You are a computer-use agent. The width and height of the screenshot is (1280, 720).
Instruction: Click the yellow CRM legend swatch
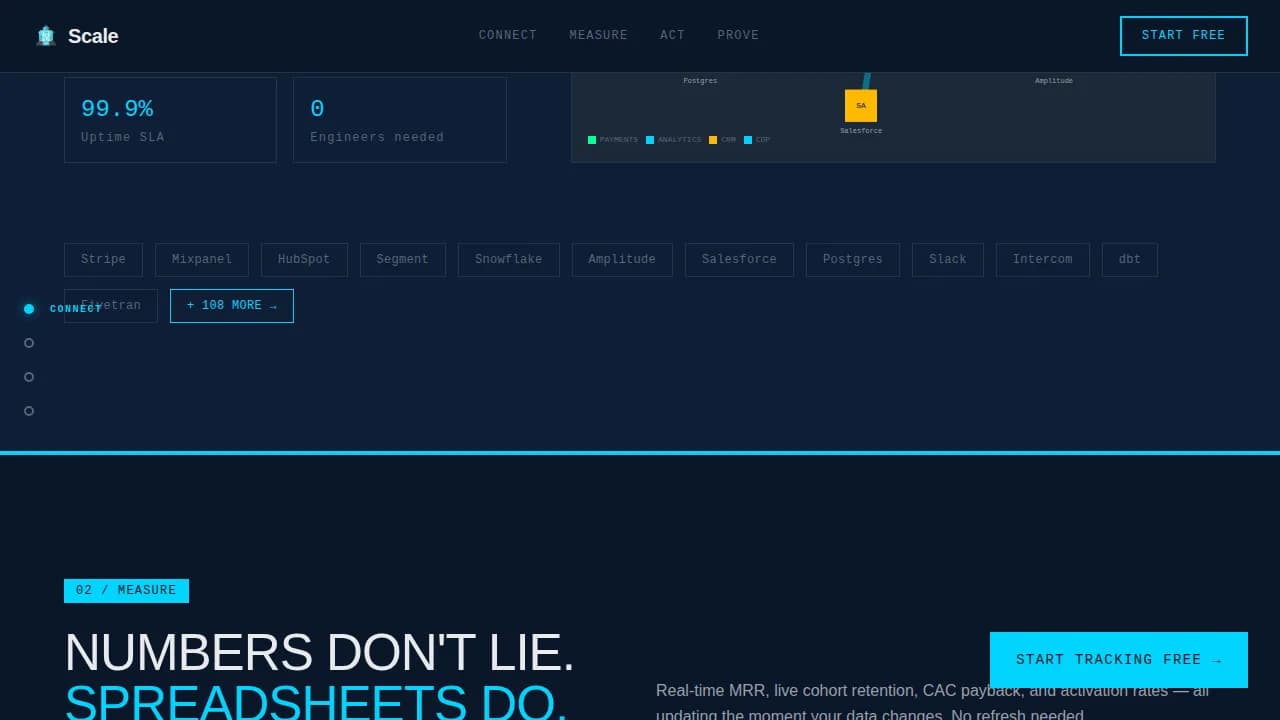[713, 140]
